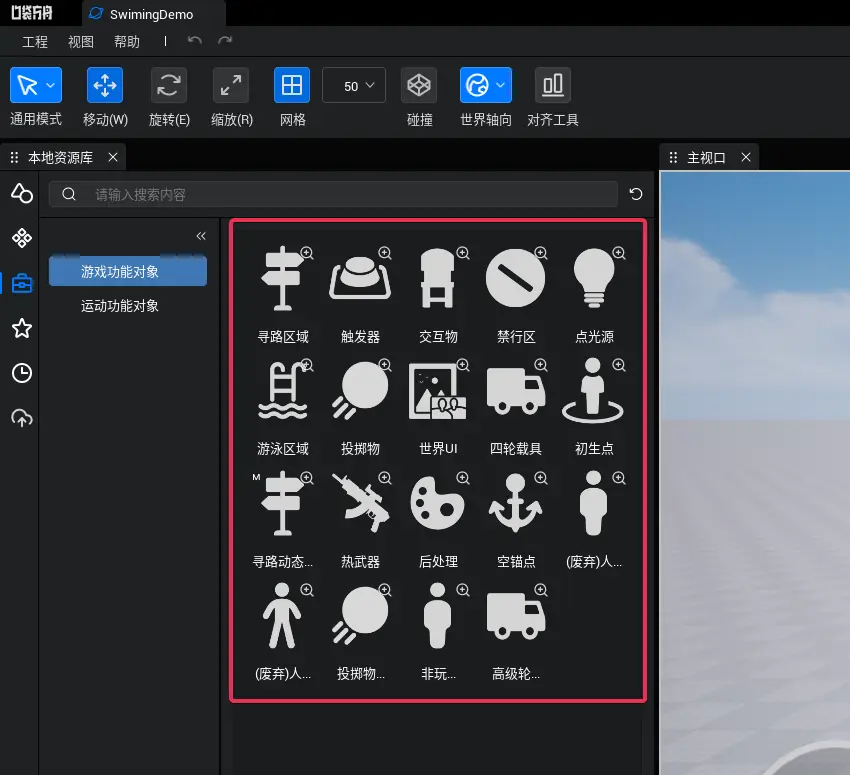Activate the 旋转(E) rotate tool
The width and height of the screenshot is (850, 775).
click(169, 85)
